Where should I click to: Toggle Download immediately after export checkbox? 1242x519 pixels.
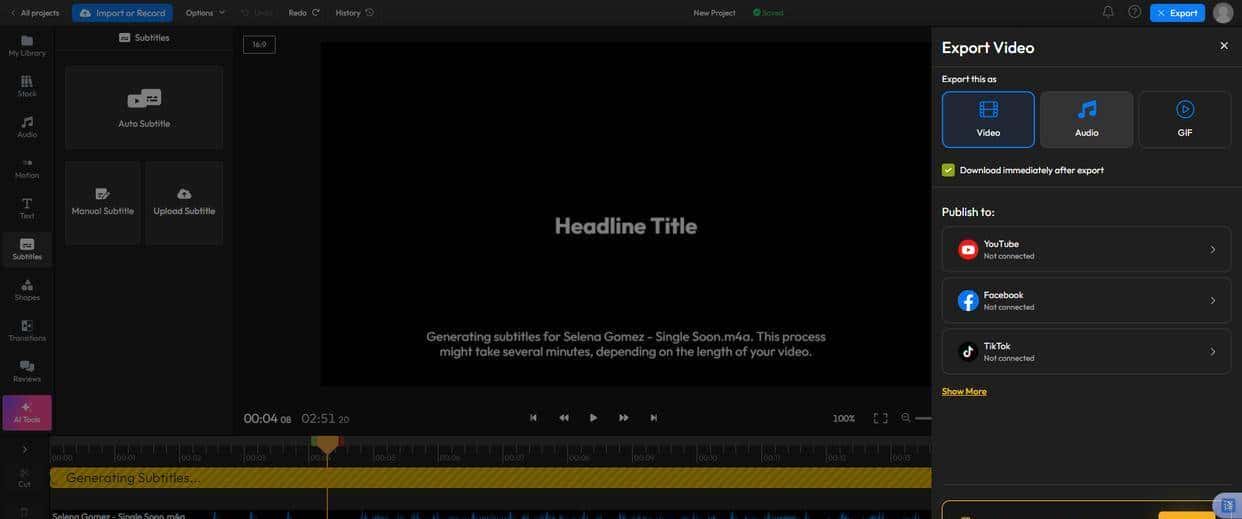[x=948, y=170]
